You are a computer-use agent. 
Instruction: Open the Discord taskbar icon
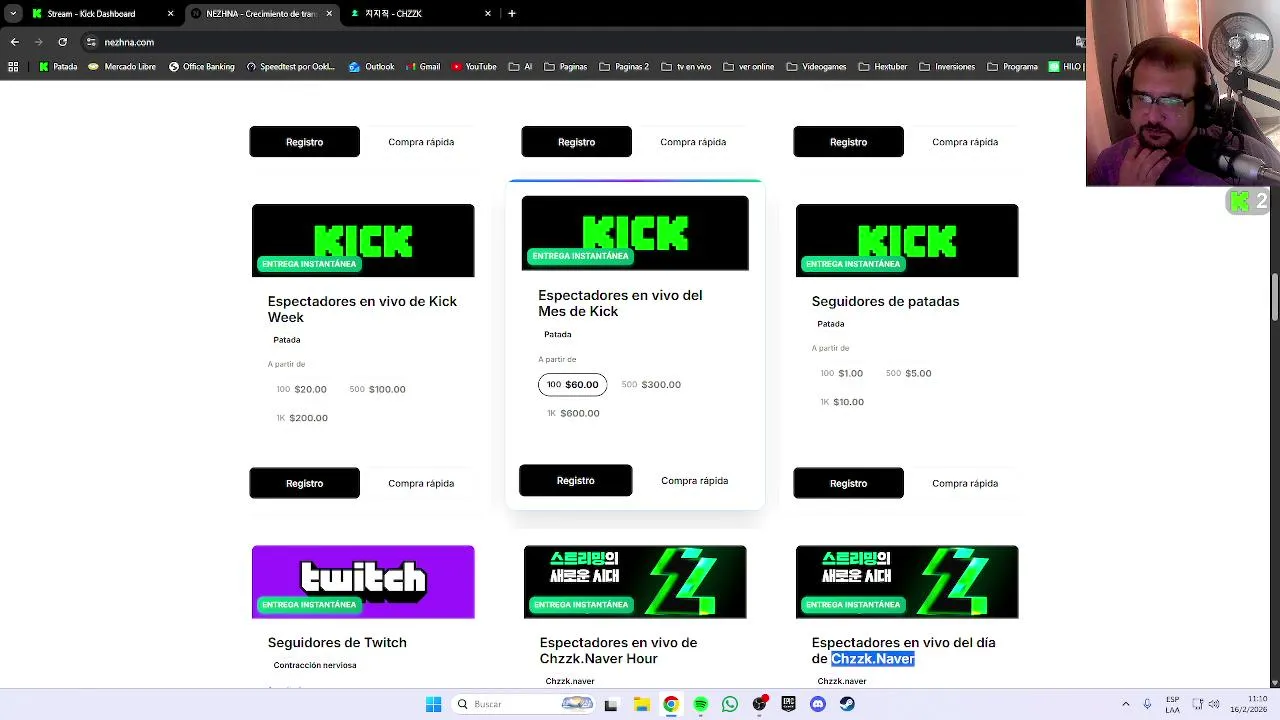[x=818, y=704]
